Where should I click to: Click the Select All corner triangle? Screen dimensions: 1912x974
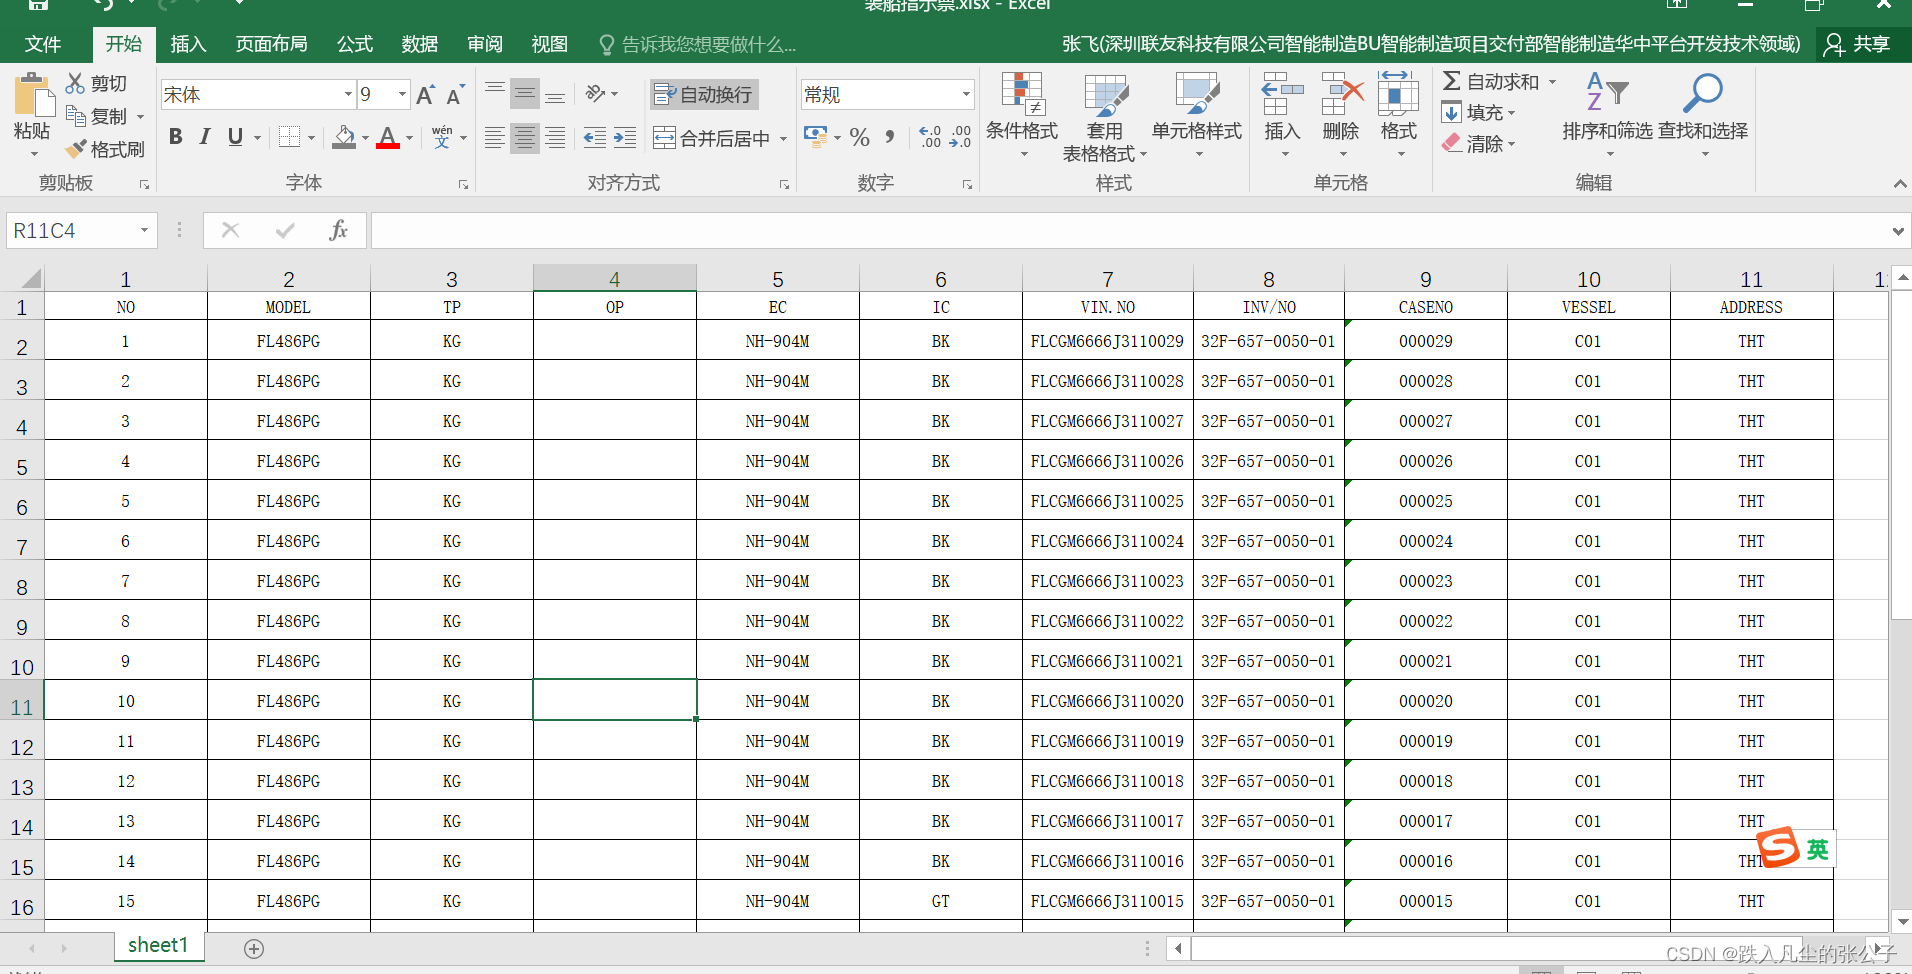point(30,278)
